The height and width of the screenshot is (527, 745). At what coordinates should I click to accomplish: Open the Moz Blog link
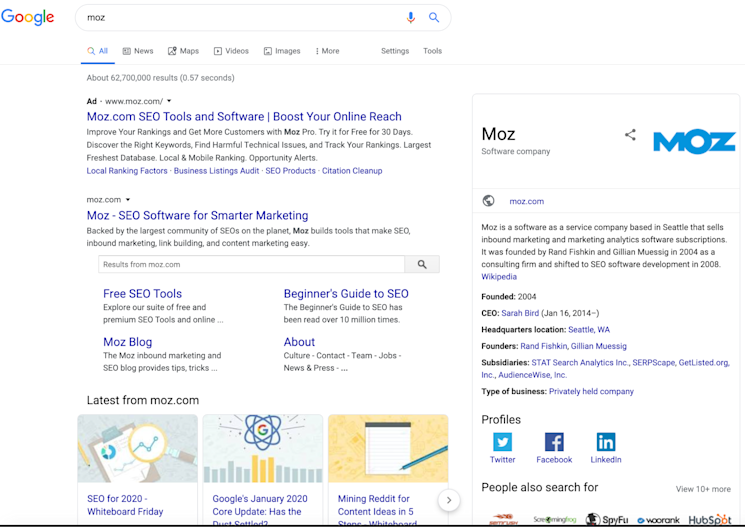(128, 342)
